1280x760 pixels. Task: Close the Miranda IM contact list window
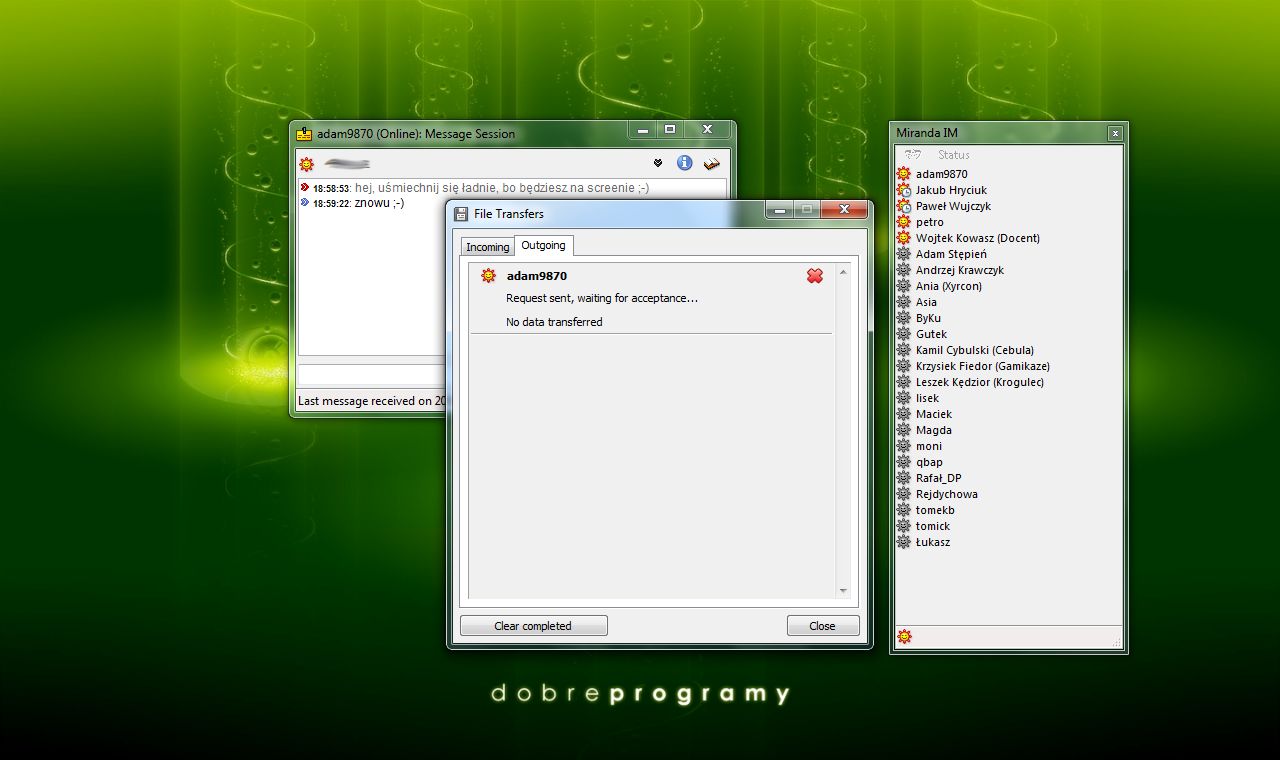(x=1115, y=133)
